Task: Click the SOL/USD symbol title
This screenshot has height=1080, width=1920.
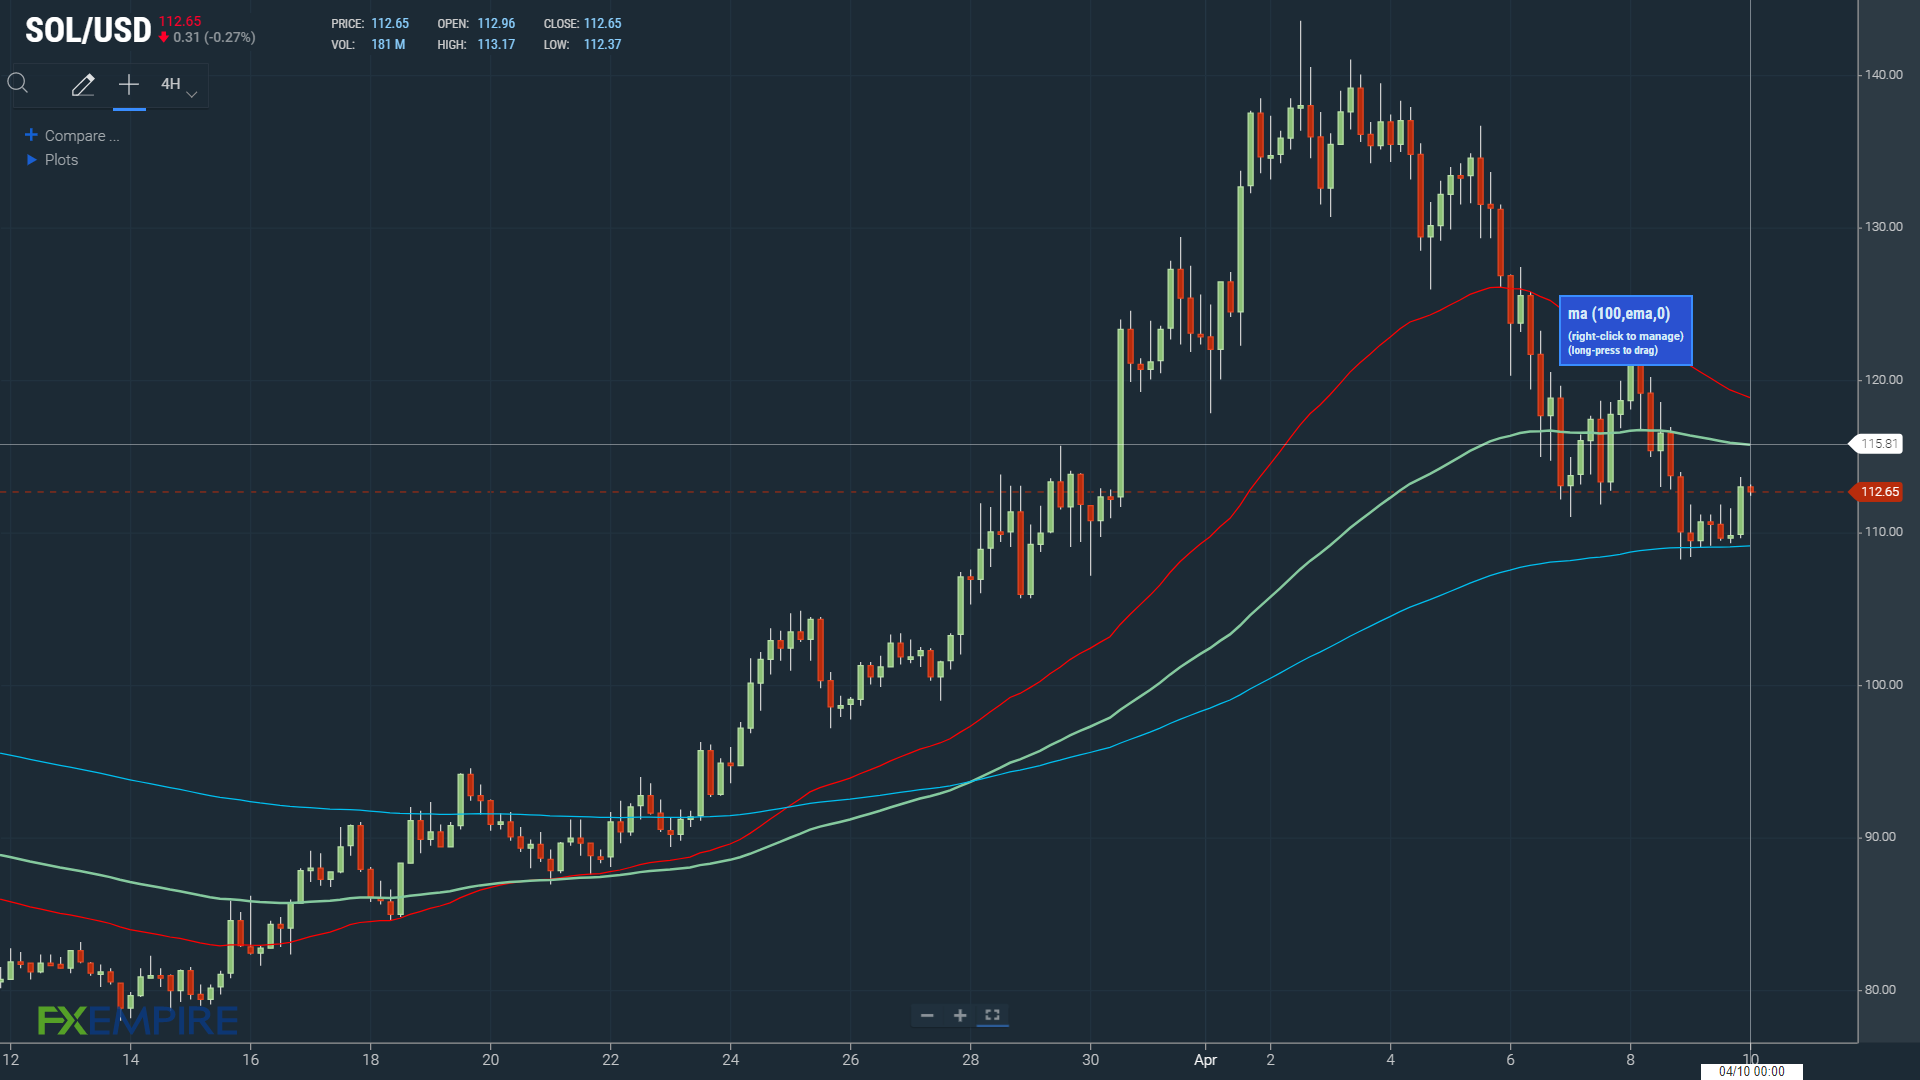Action: point(88,30)
